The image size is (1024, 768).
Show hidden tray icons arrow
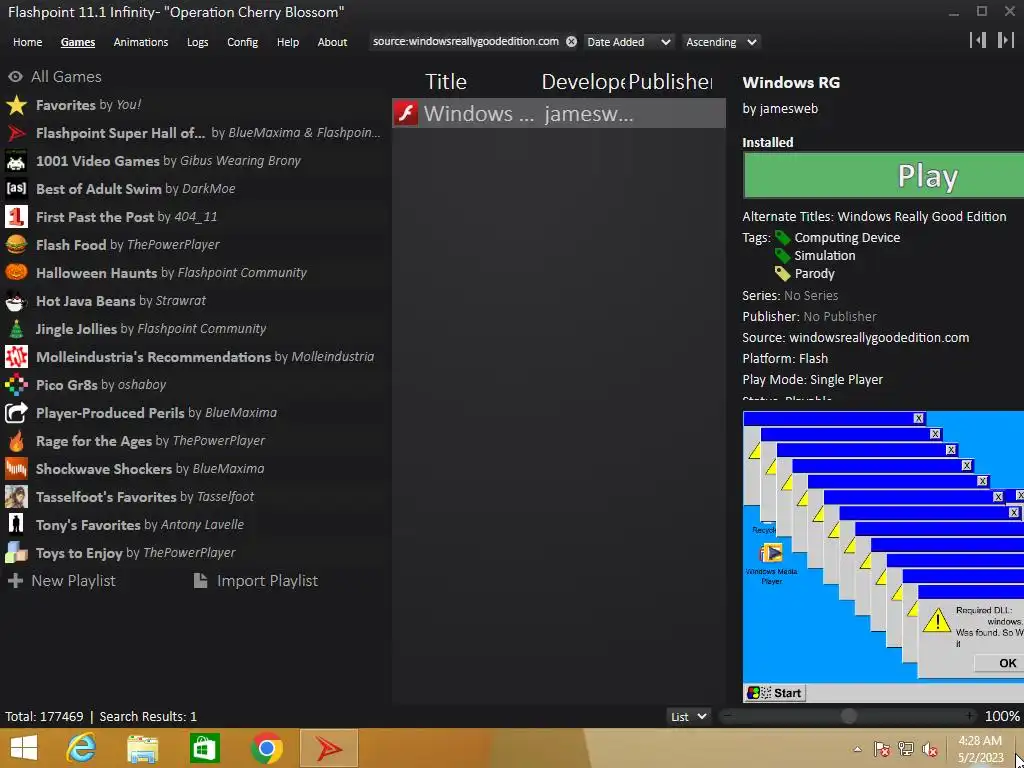857,749
